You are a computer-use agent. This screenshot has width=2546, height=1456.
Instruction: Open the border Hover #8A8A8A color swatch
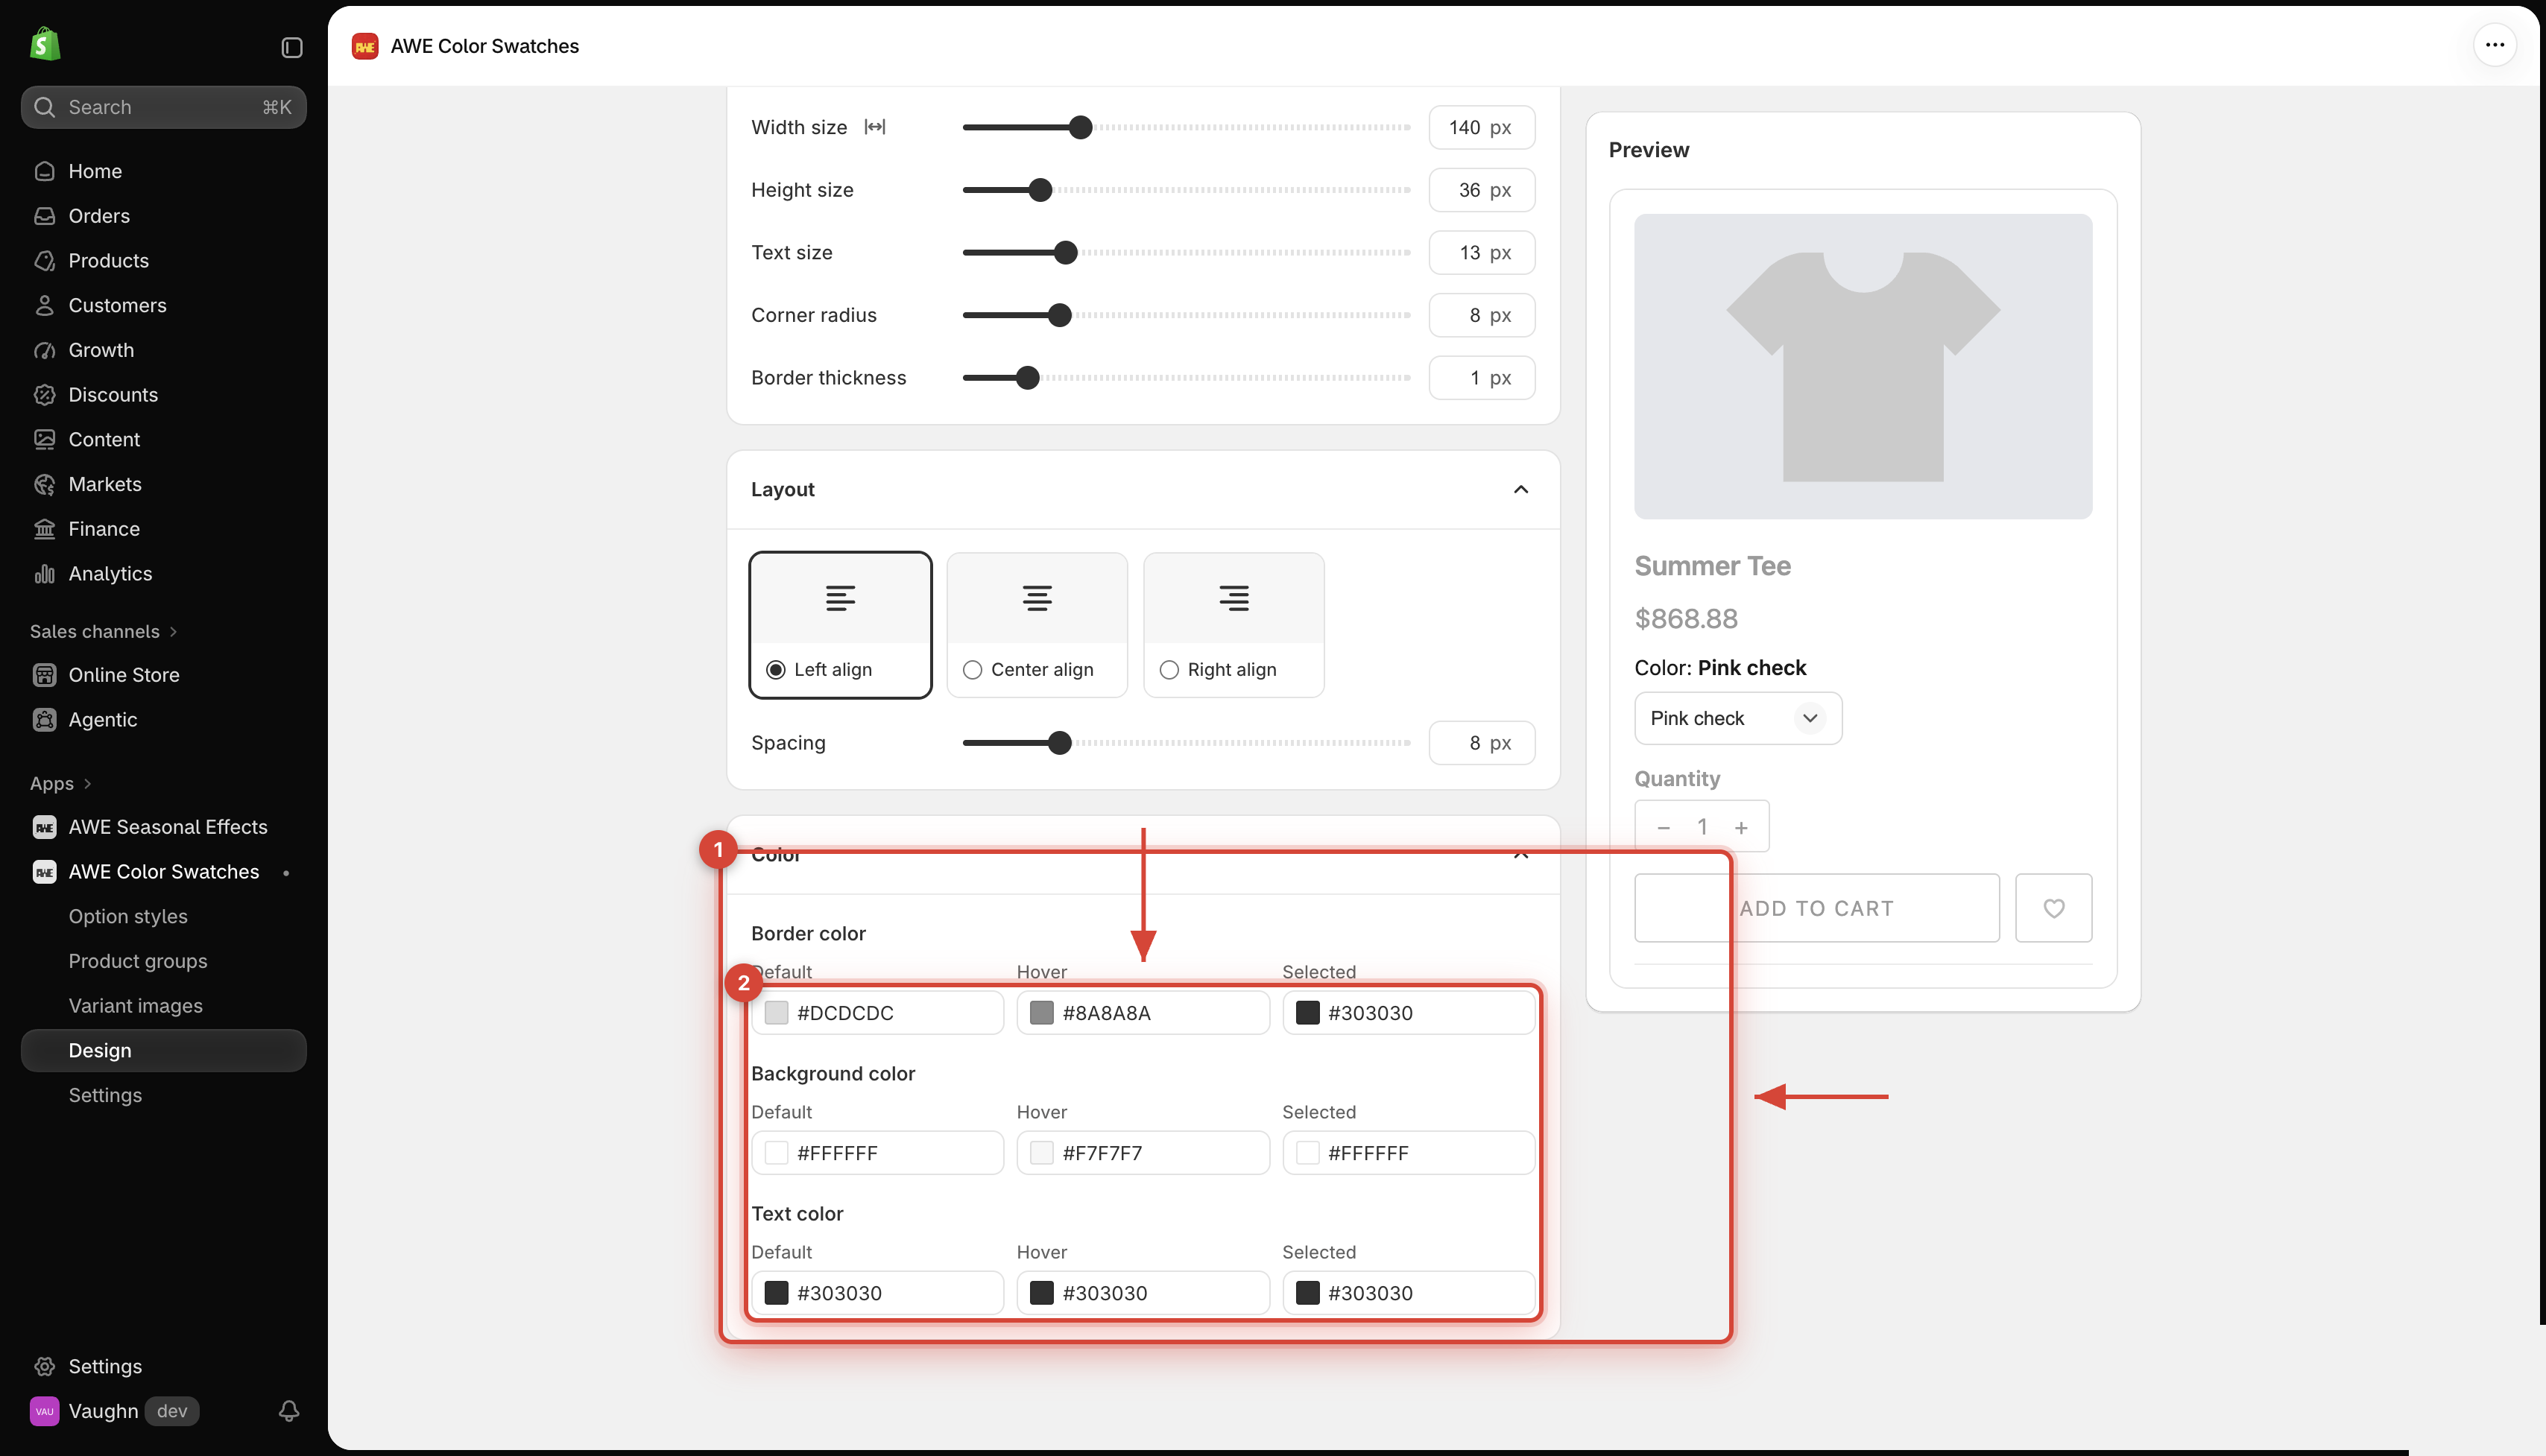tap(1041, 1013)
